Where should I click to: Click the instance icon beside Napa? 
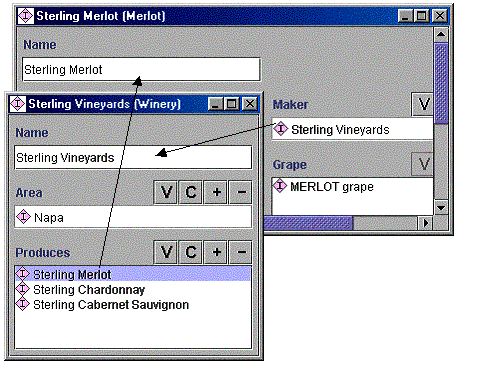pyautogui.click(x=23, y=217)
